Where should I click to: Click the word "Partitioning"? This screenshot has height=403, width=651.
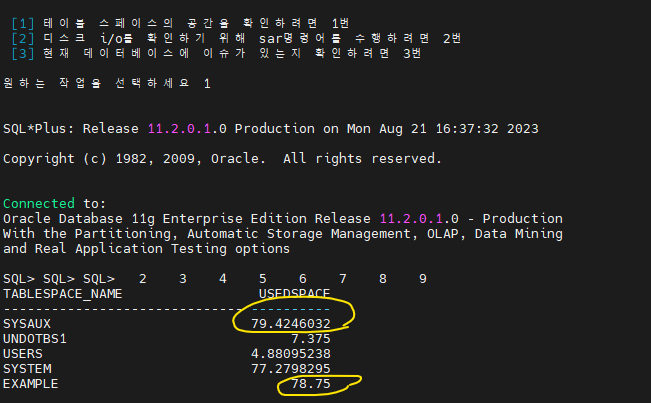[122, 234]
